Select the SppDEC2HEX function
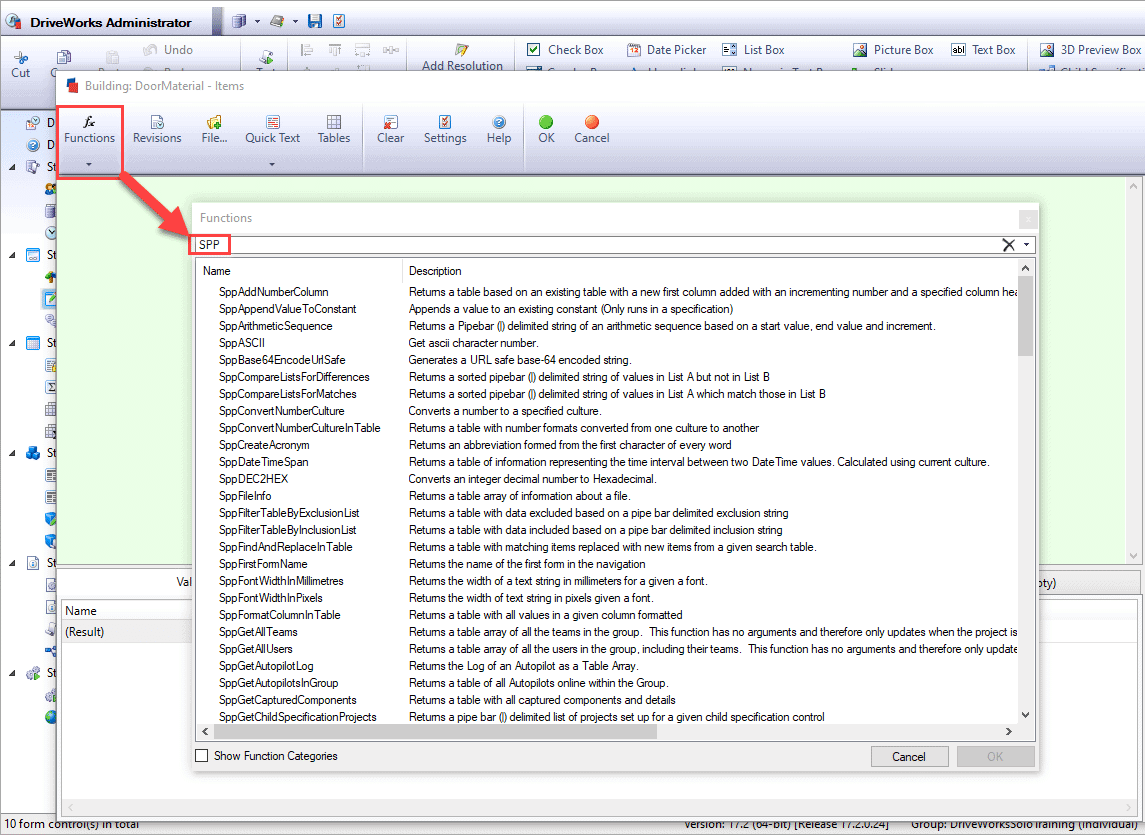The image size is (1145, 835). pyautogui.click(x=253, y=479)
